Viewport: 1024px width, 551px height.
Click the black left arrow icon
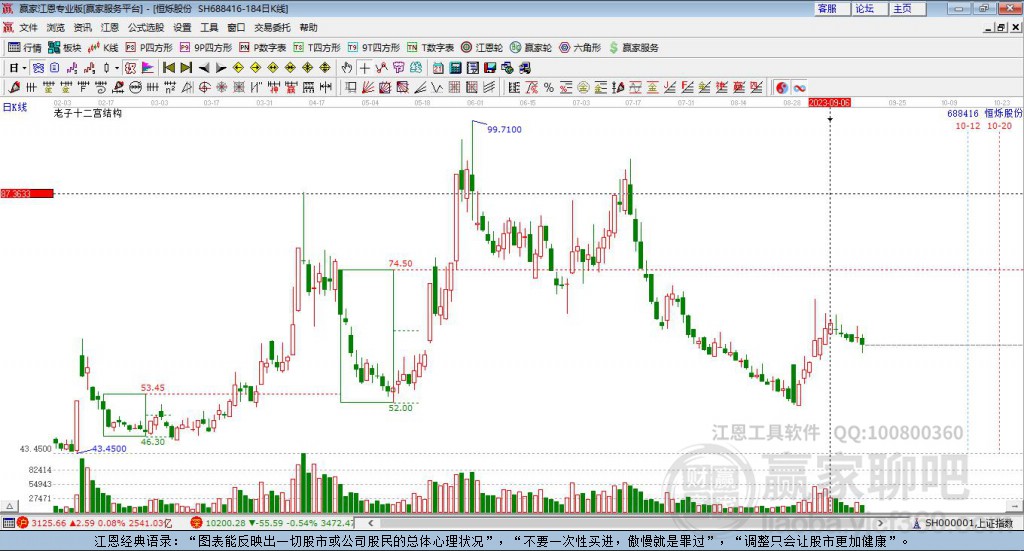coord(204,68)
